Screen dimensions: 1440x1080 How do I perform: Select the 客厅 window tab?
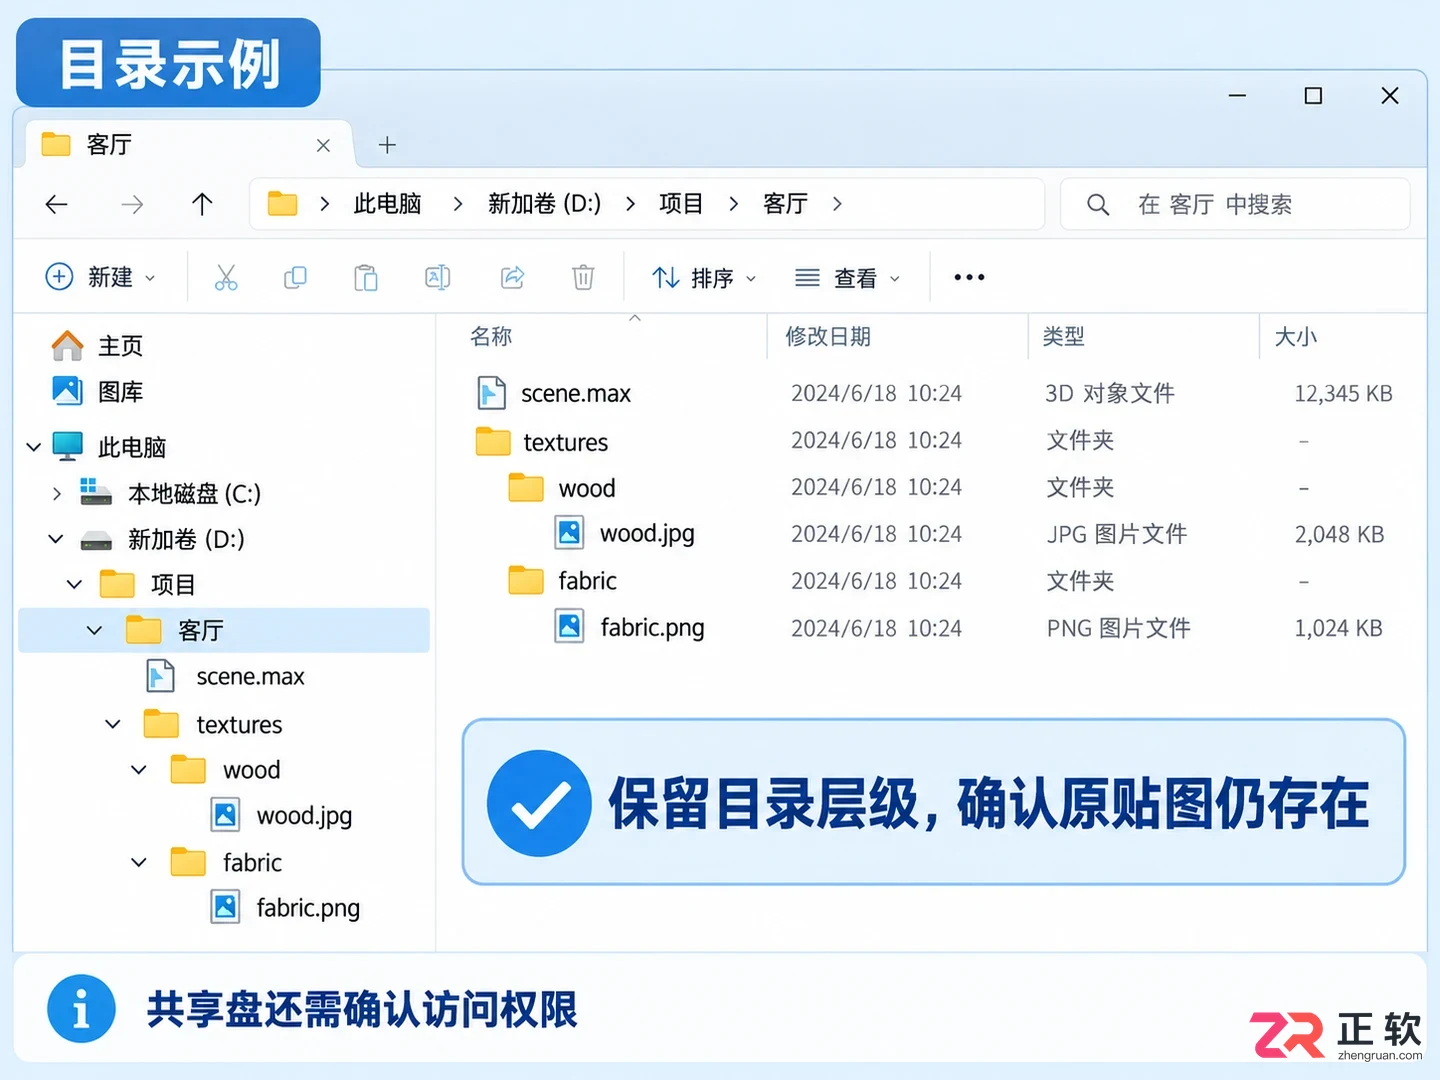point(188,145)
